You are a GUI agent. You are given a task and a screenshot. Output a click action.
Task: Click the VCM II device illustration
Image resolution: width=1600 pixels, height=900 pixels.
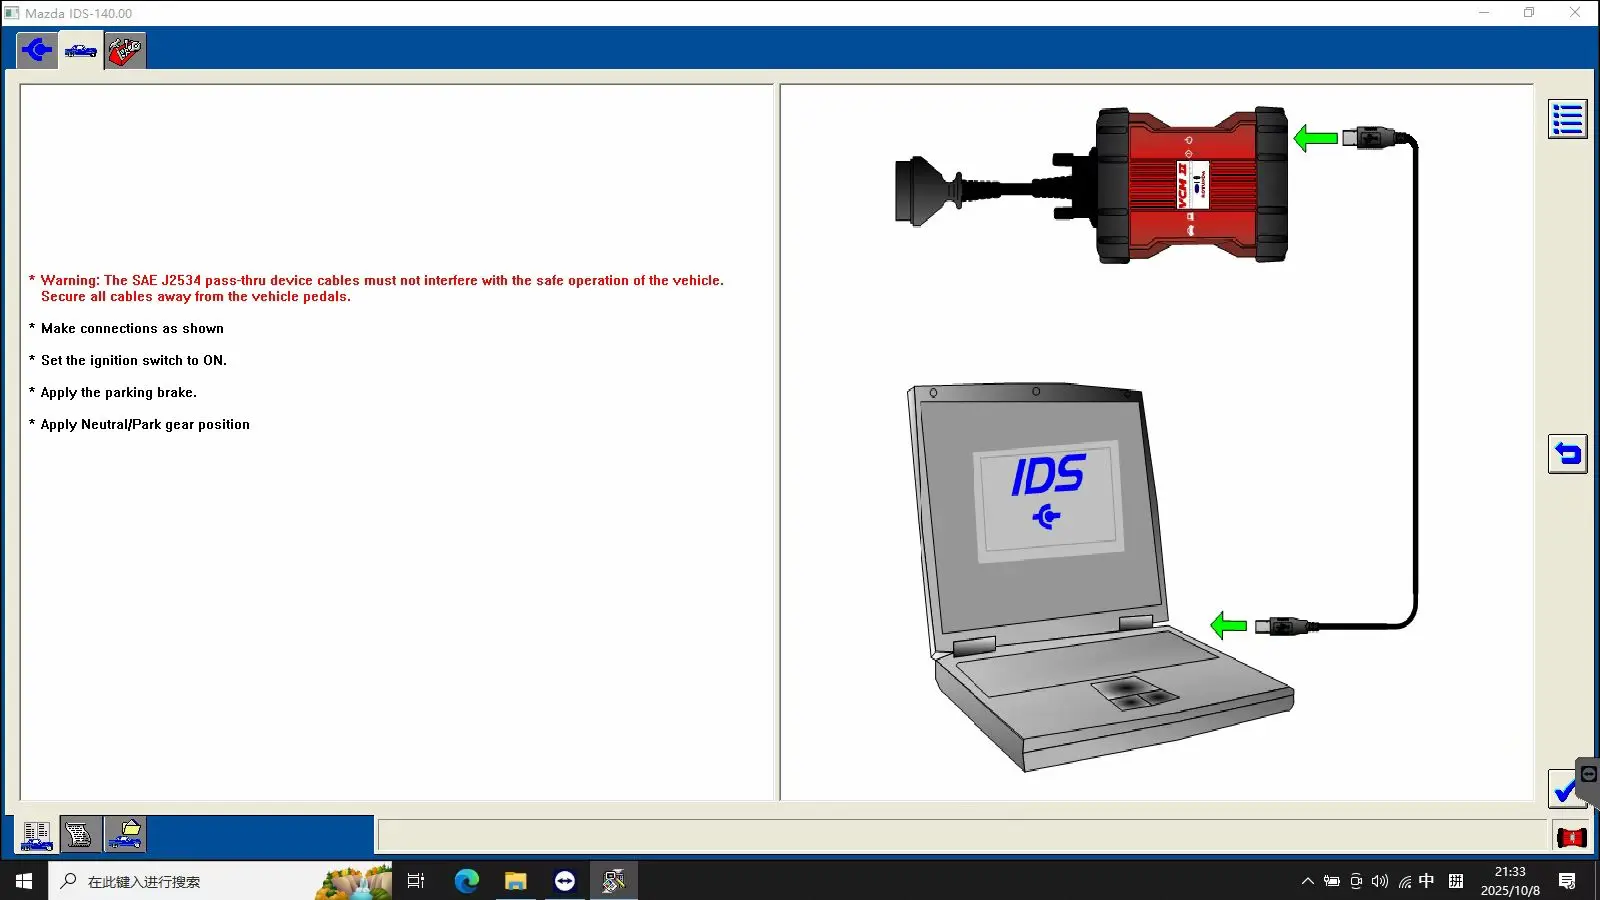(x=1191, y=185)
